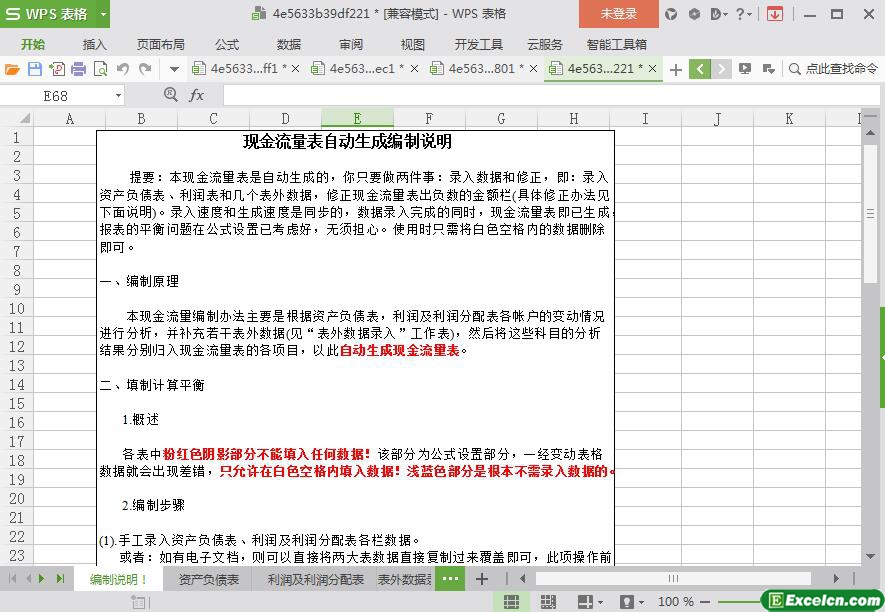This screenshot has width=885, height=612.
Task: Show more sheets with the green ellipsis button
Action: click(450, 579)
